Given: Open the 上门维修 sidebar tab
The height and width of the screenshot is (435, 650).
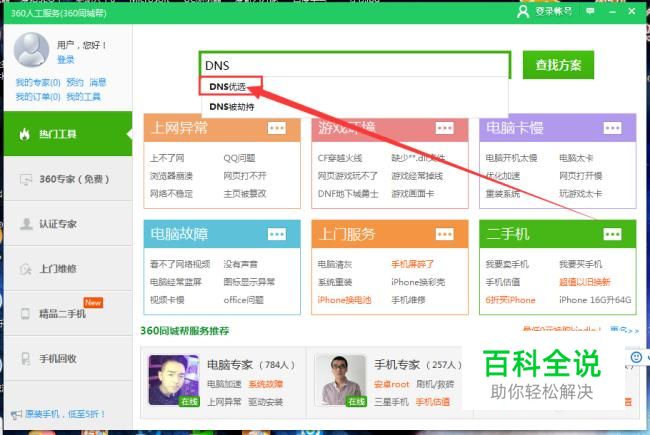Looking at the screenshot, I should click(68, 269).
